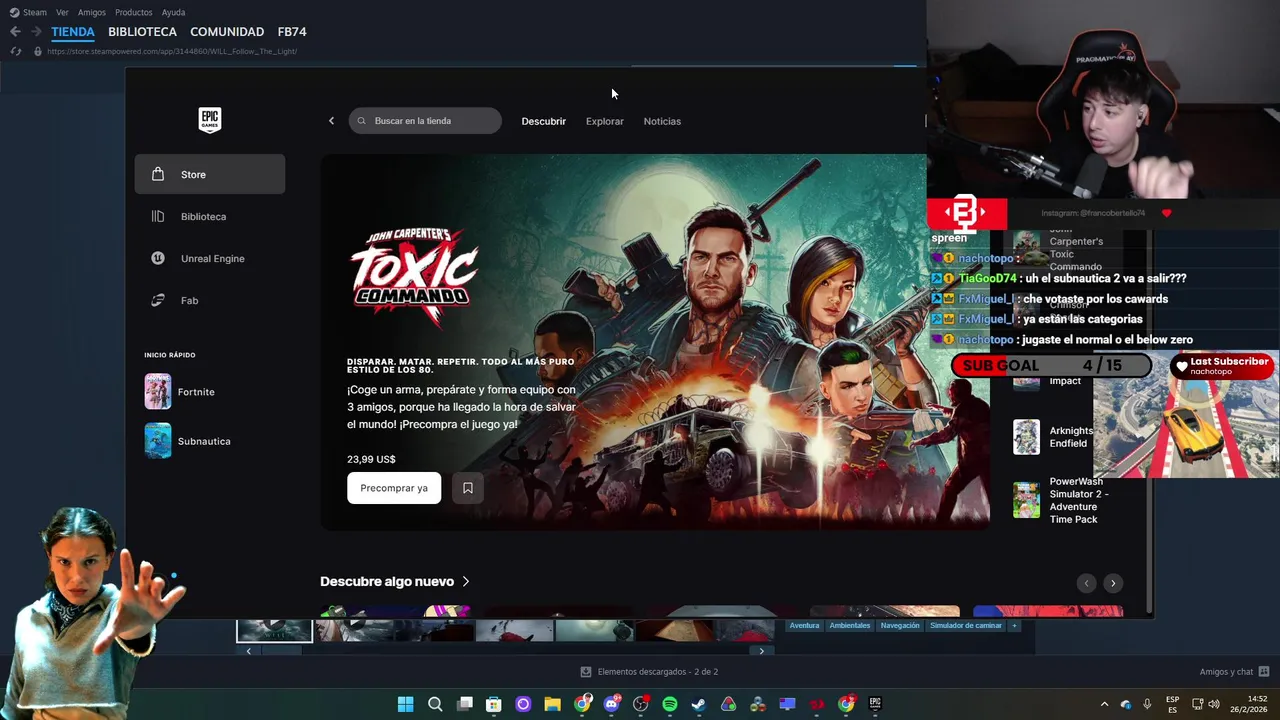Open Windows taskbar search
This screenshot has width=1280, height=720.
click(435, 704)
